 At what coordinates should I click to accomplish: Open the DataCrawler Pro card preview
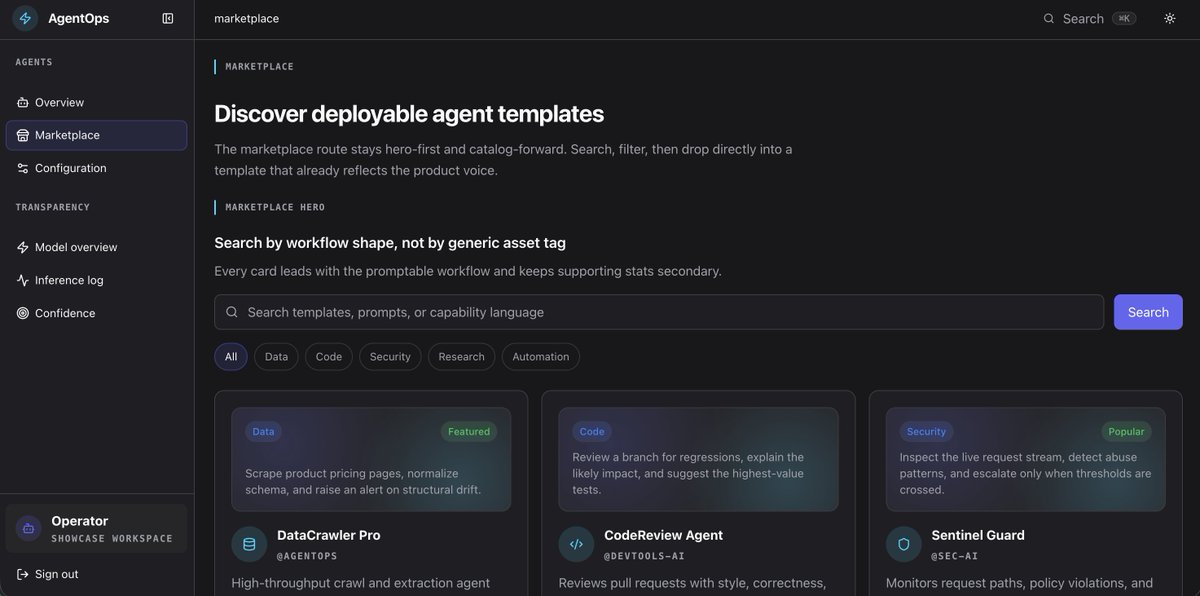[371, 459]
